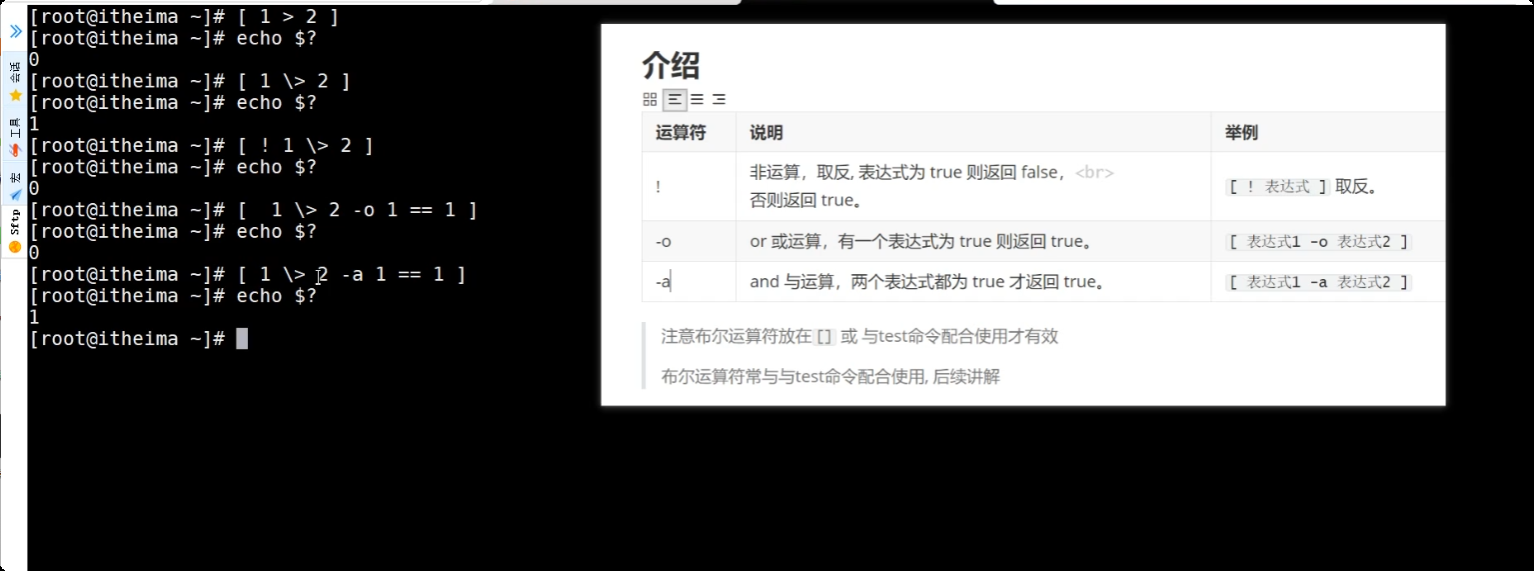The height and width of the screenshot is (571, 1534).
Task: Click the '-a' operator cell
Action: point(689,282)
